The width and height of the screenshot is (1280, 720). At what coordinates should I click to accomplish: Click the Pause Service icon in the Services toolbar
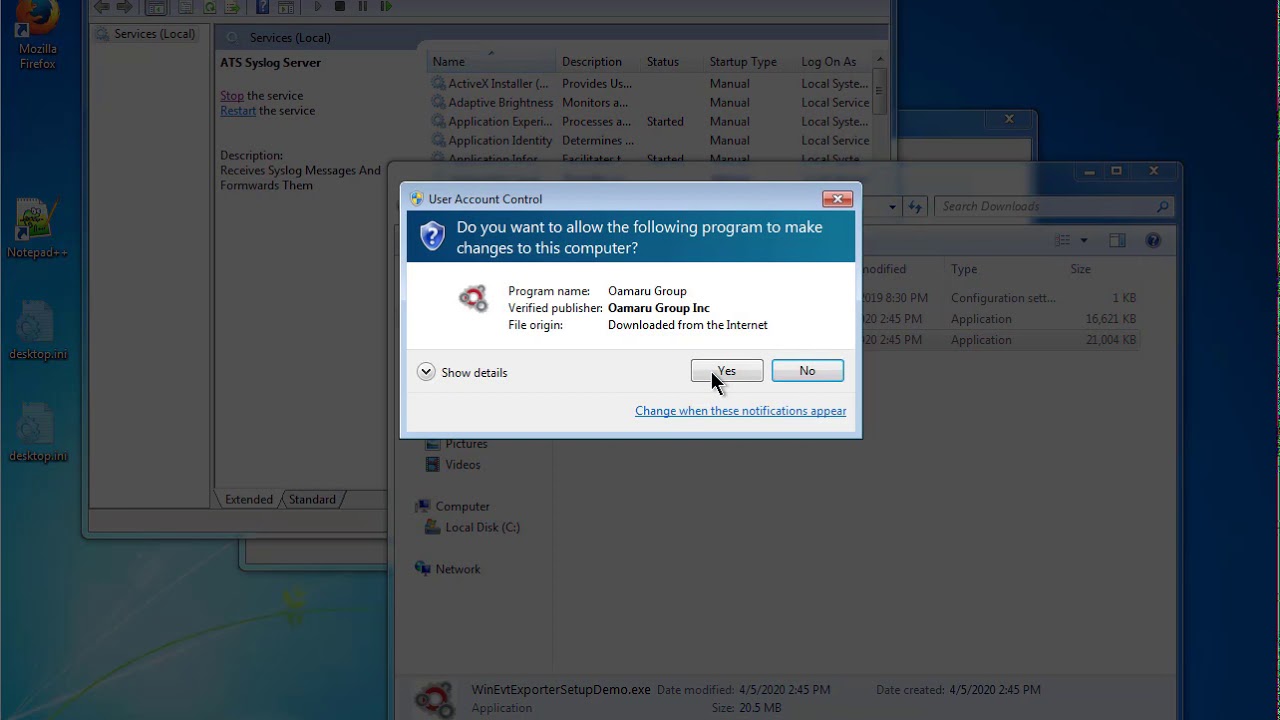coord(363,7)
